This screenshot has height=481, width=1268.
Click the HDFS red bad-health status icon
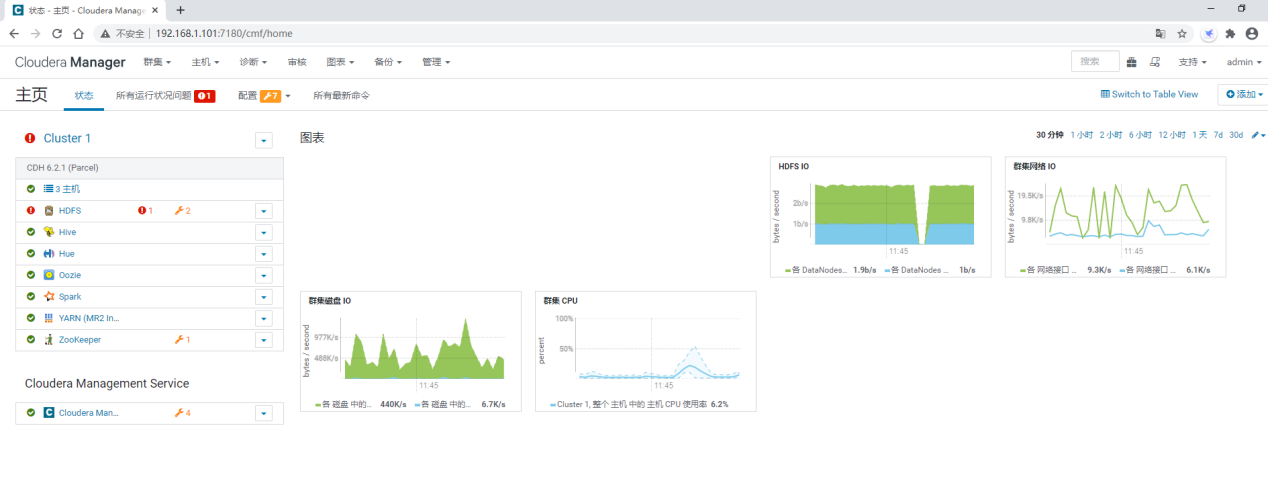[31, 211]
